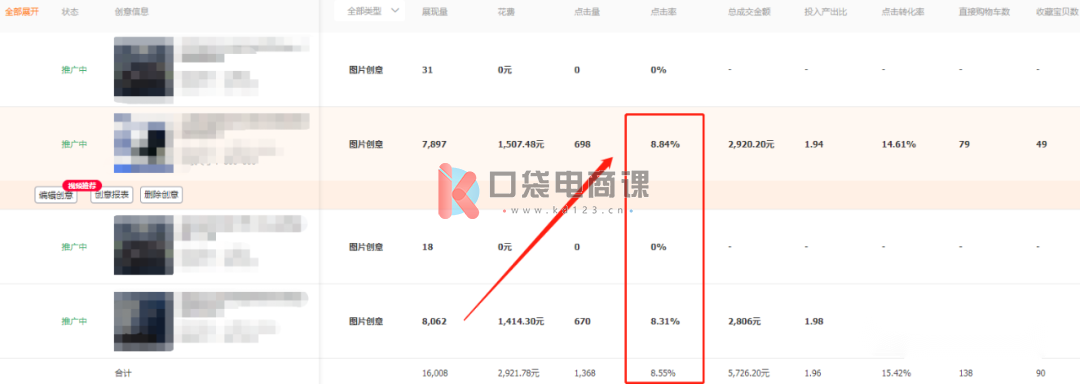Image resolution: width=1080 pixels, height=384 pixels.
Task: Sort by the 花费 column header
Action: [506, 12]
